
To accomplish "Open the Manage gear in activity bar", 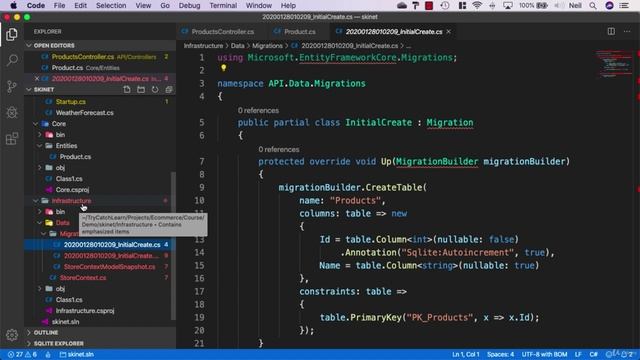I will 12,335.
